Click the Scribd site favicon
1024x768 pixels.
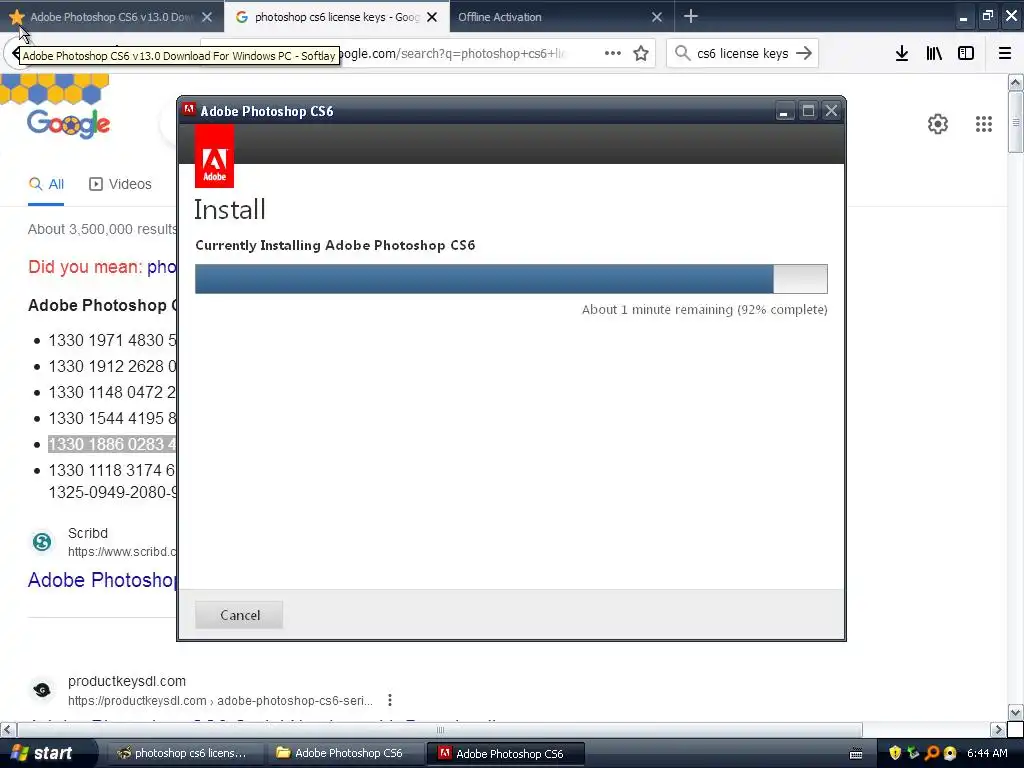click(x=42, y=541)
